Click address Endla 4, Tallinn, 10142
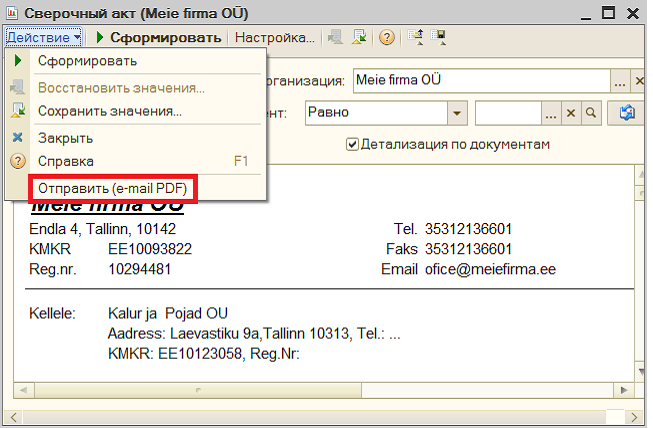 click(102, 229)
